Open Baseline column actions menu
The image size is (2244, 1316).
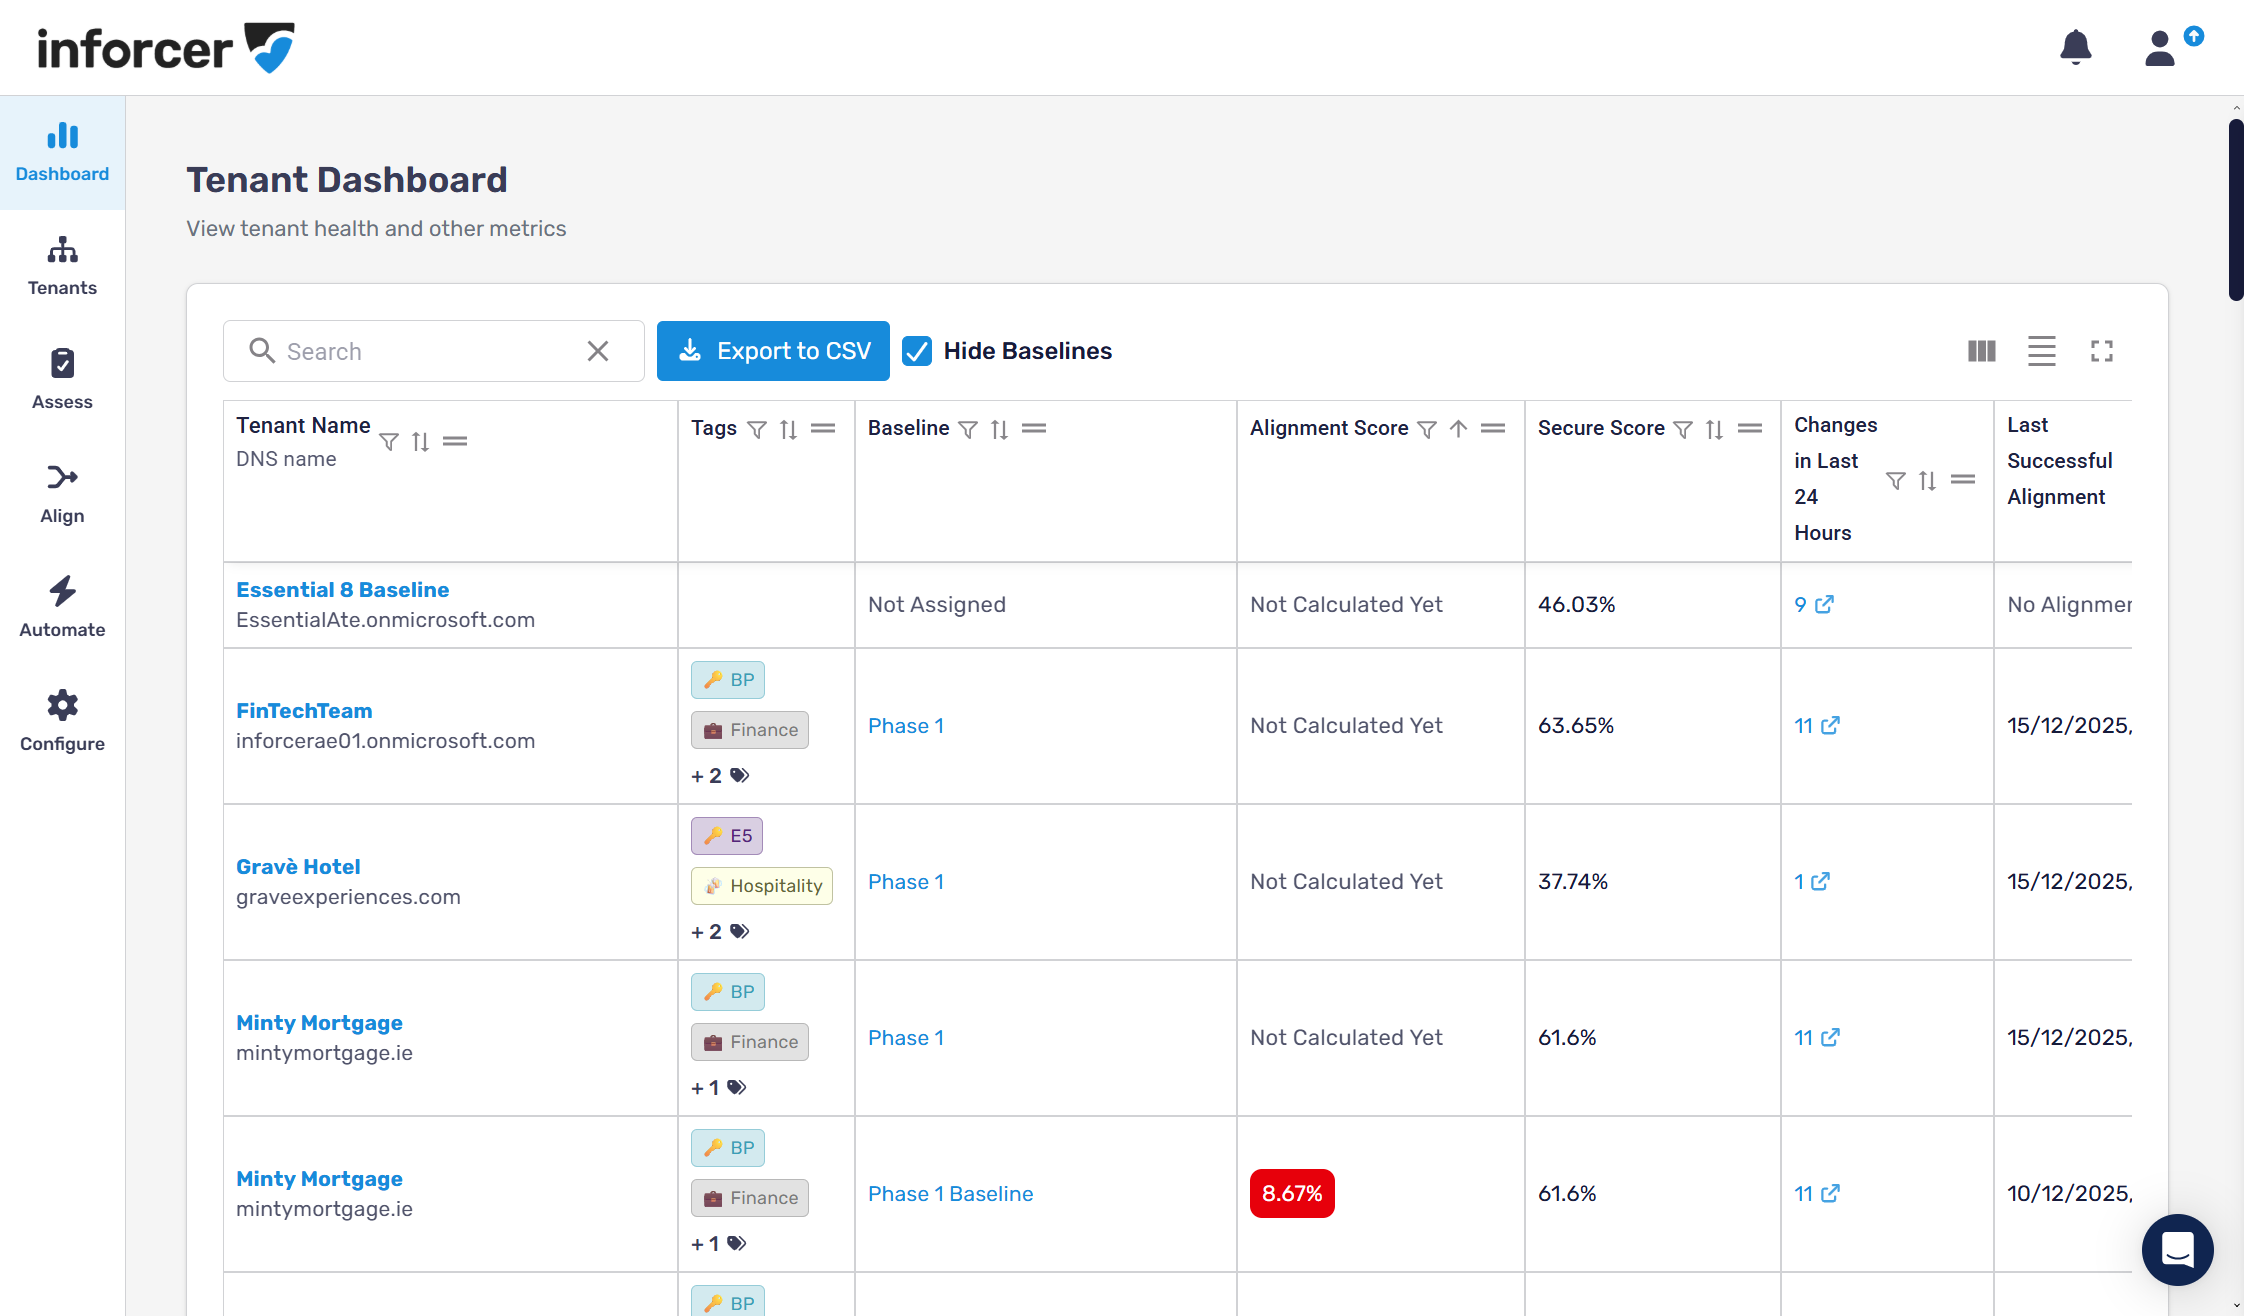1034,429
